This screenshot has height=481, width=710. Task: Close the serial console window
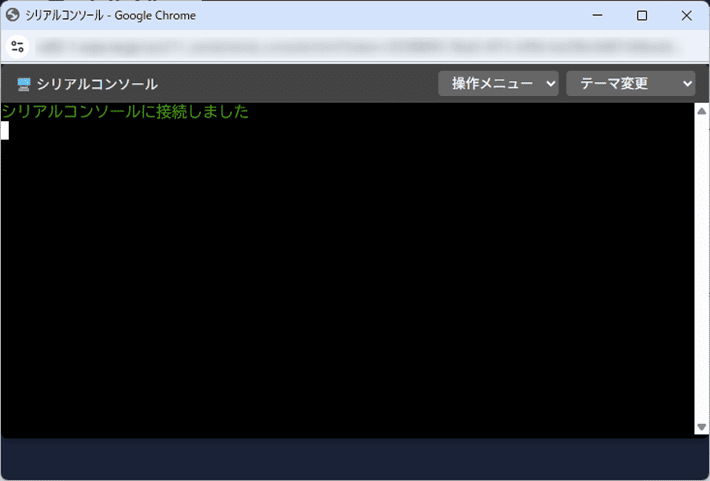[686, 15]
